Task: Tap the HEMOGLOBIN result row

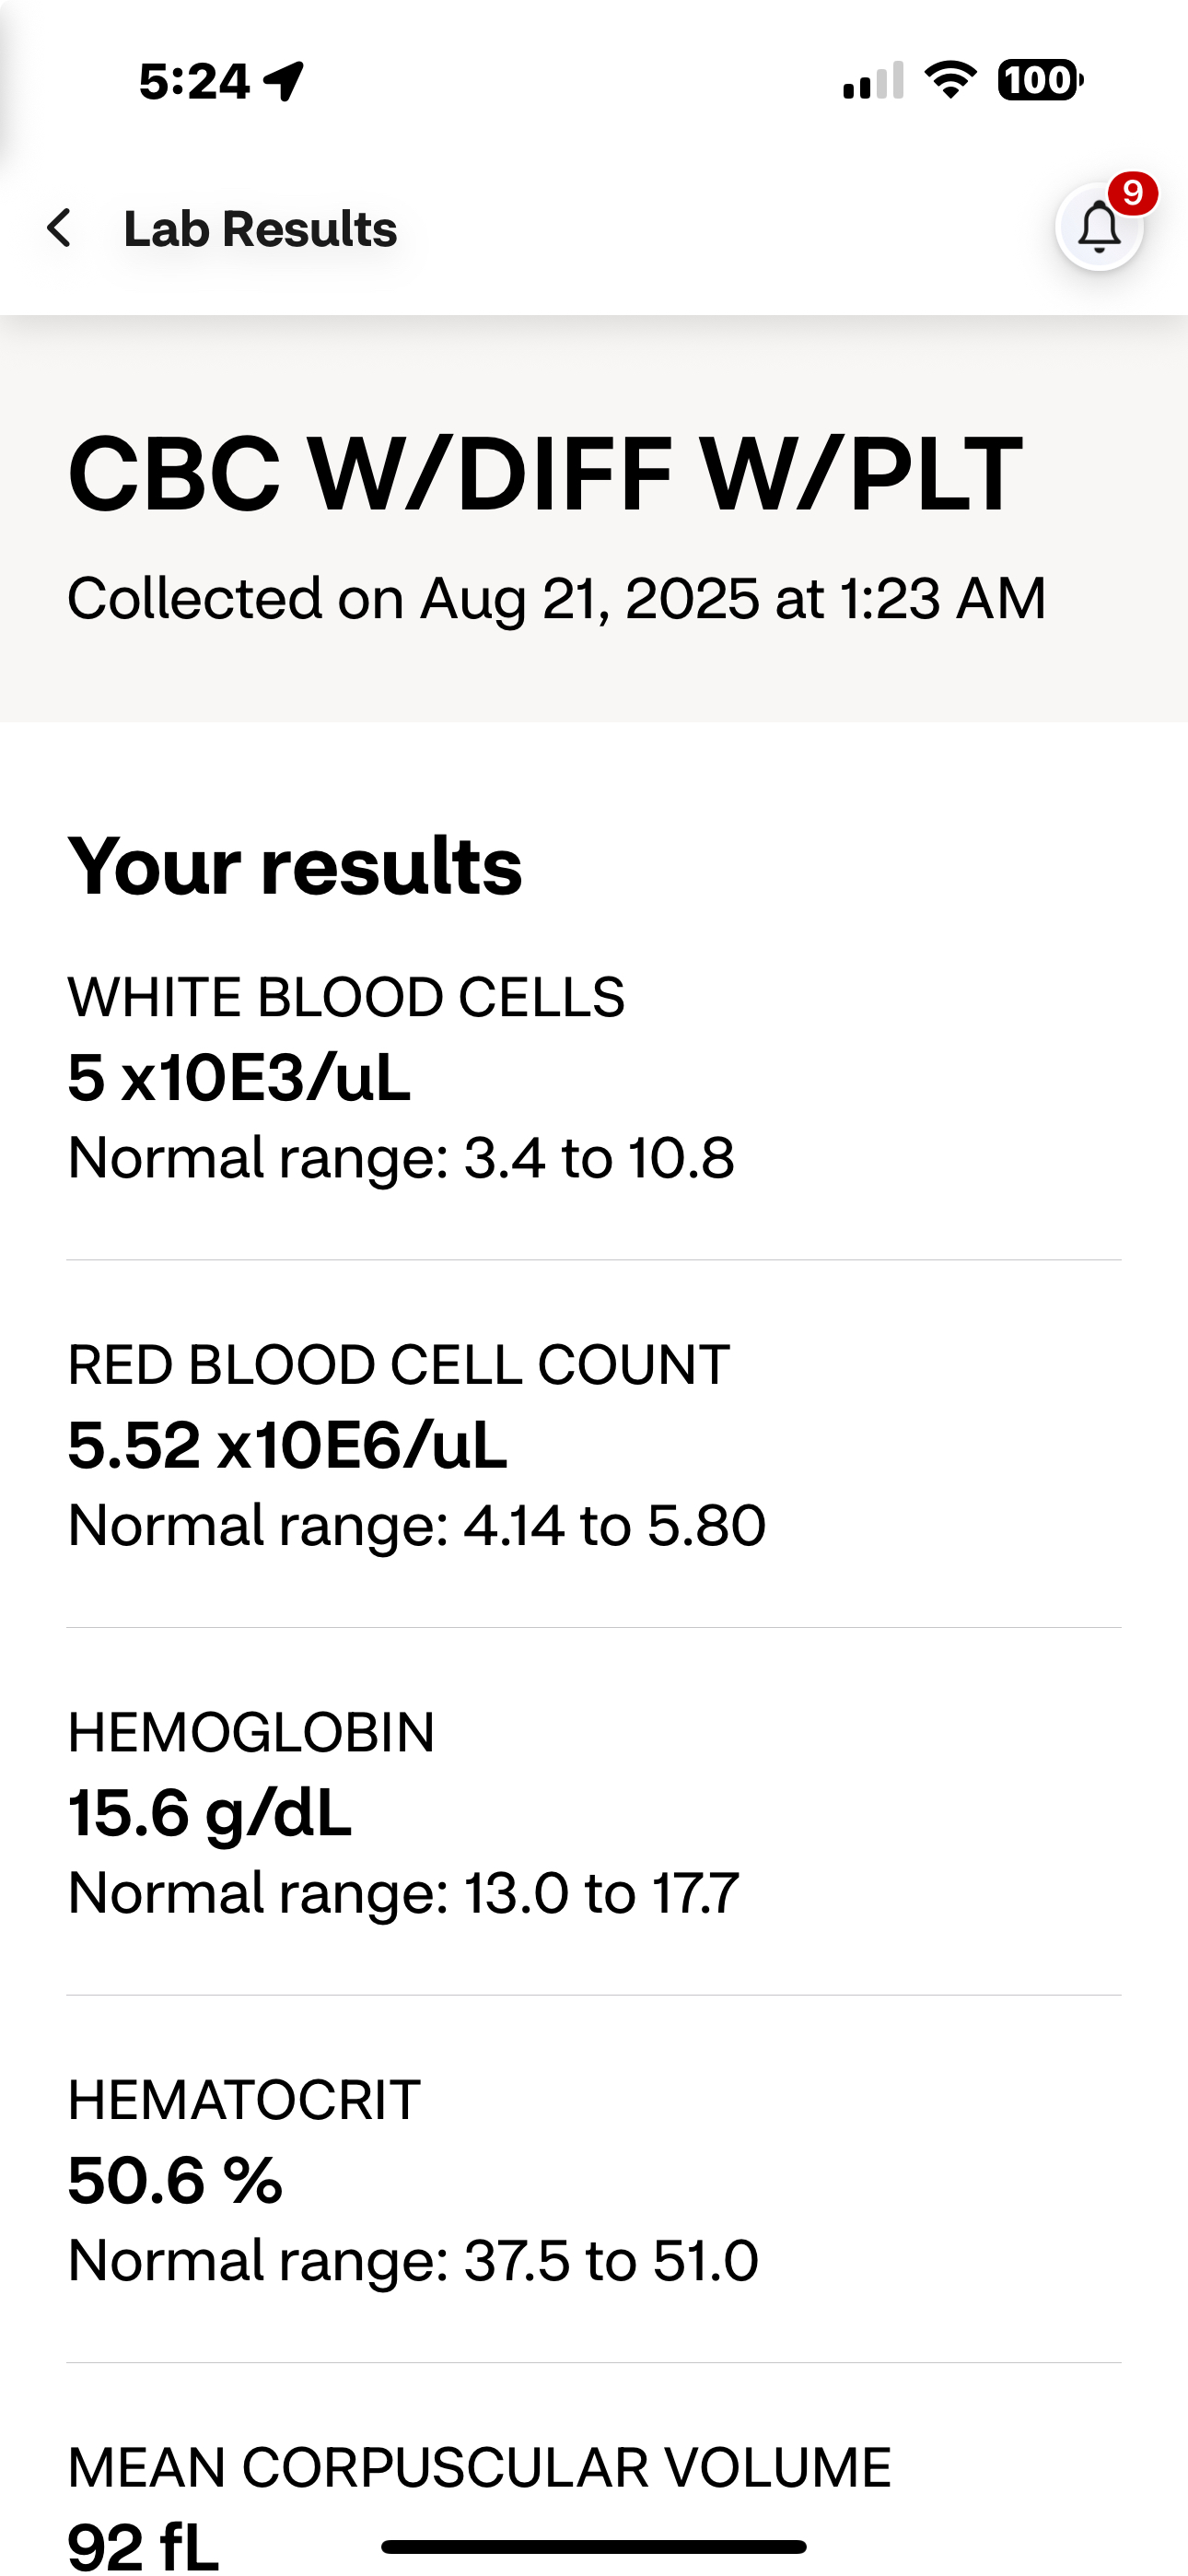Action: click(x=594, y=1812)
